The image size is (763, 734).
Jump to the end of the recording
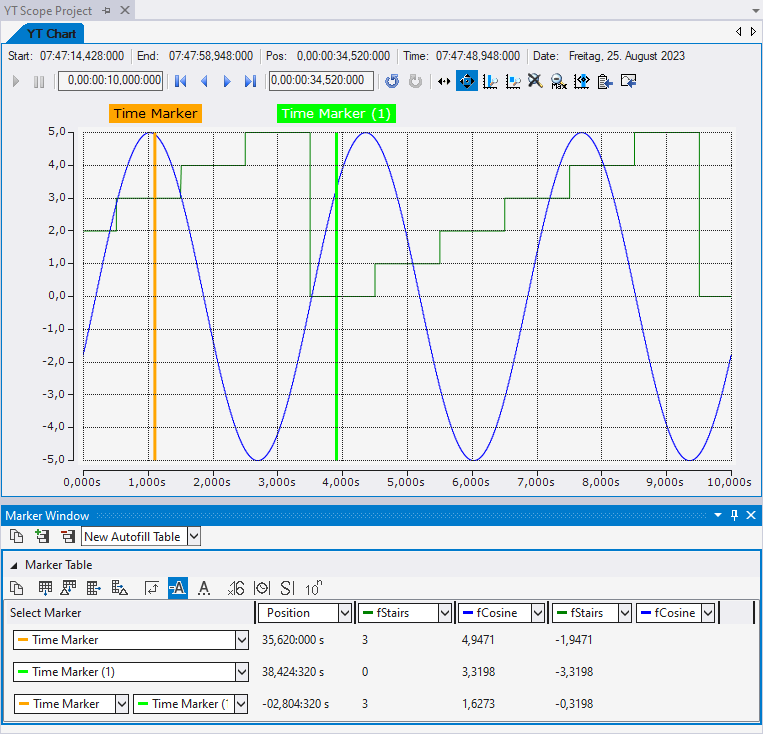coord(250,81)
